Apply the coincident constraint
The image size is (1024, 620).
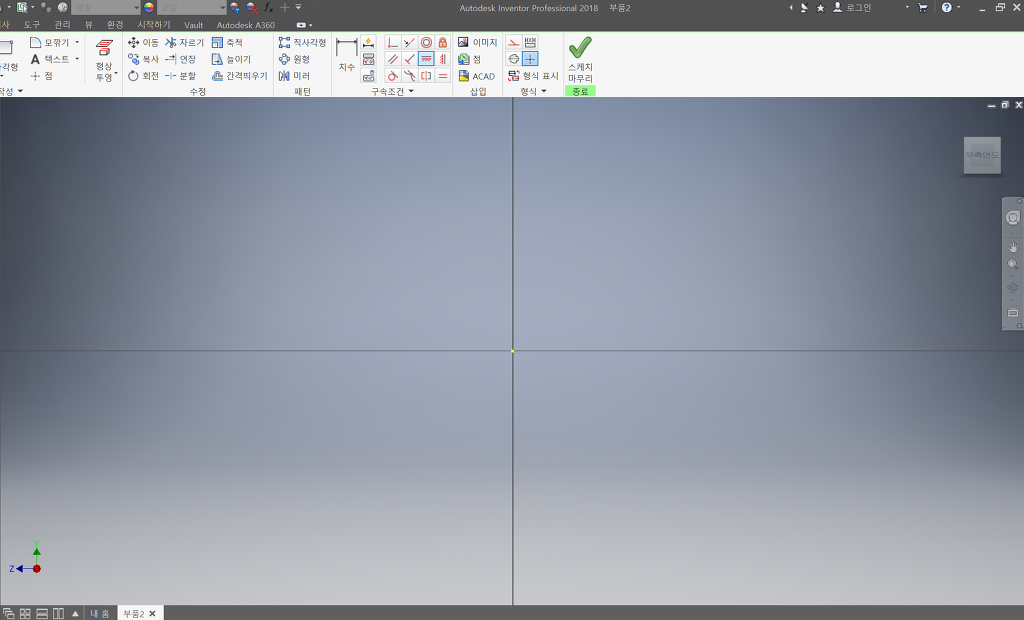[392, 42]
